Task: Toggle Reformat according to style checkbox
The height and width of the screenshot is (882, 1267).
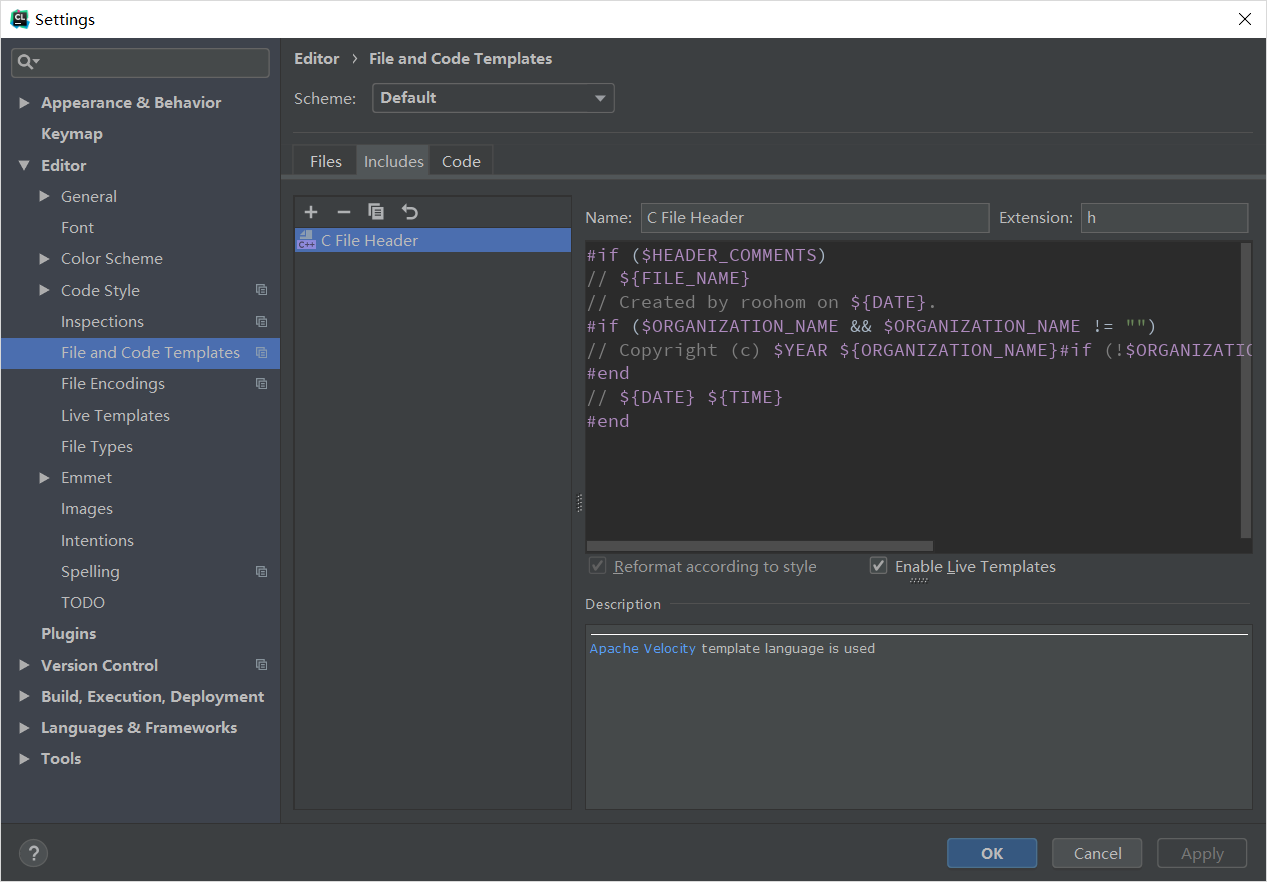Action: coord(598,566)
